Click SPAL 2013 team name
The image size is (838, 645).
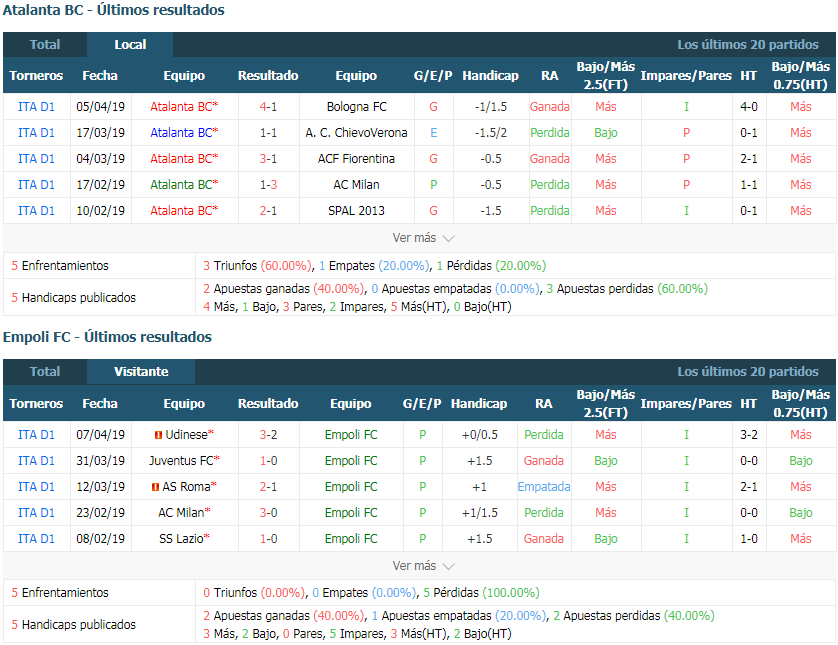pyautogui.click(x=356, y=211)
